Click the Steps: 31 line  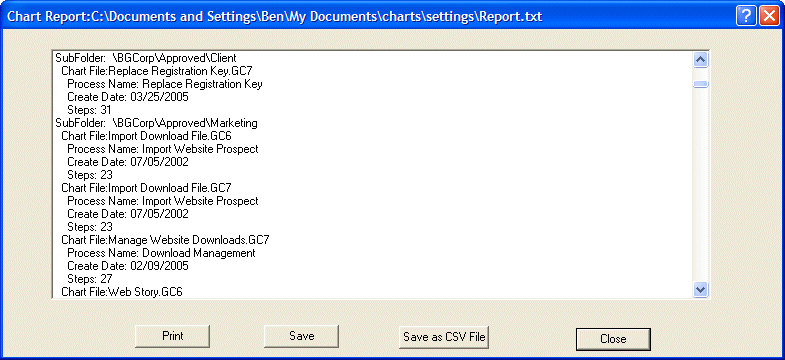pos(89,110)
